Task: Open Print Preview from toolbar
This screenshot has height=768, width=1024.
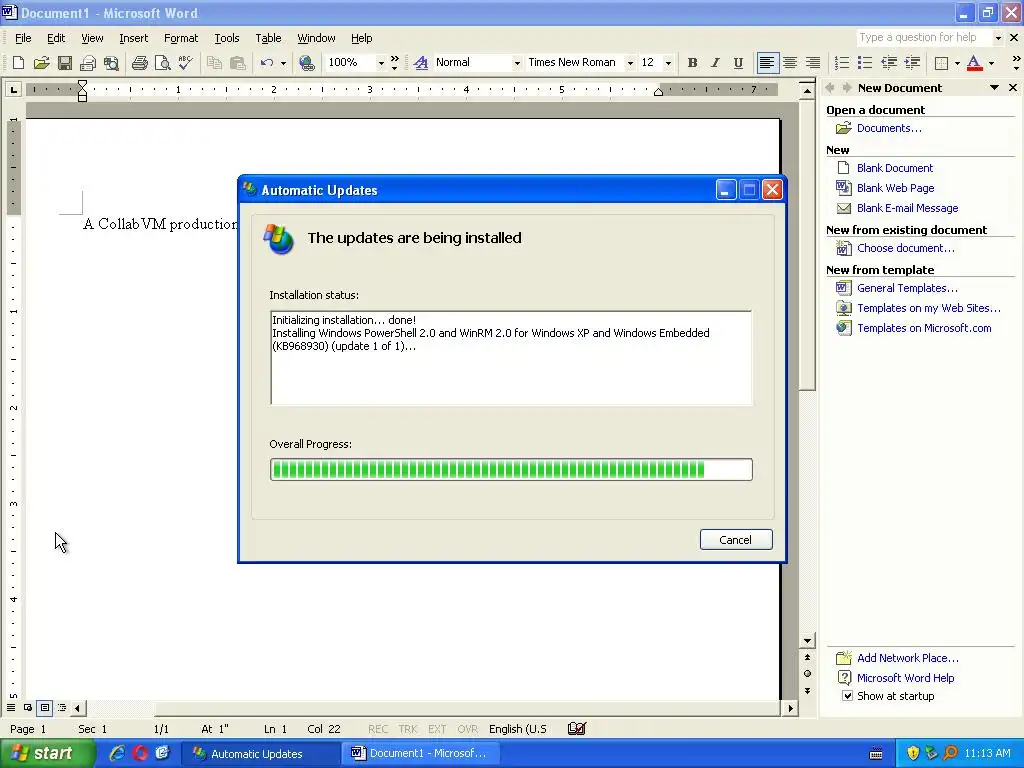Action: click(x=162, y=63)
